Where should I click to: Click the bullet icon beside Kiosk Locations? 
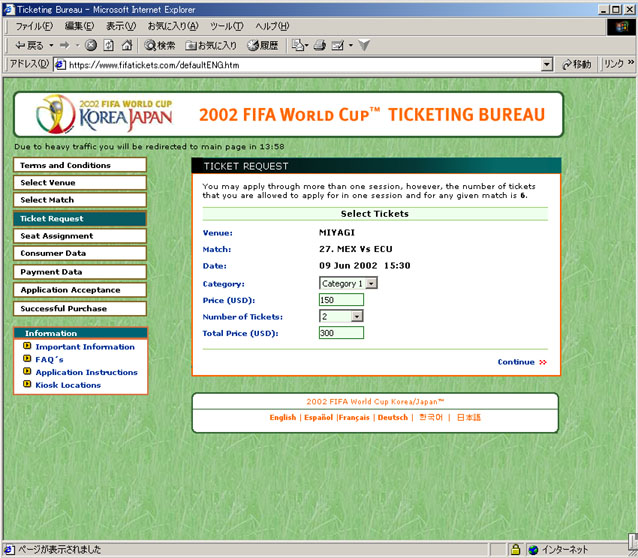click(27, 384)
